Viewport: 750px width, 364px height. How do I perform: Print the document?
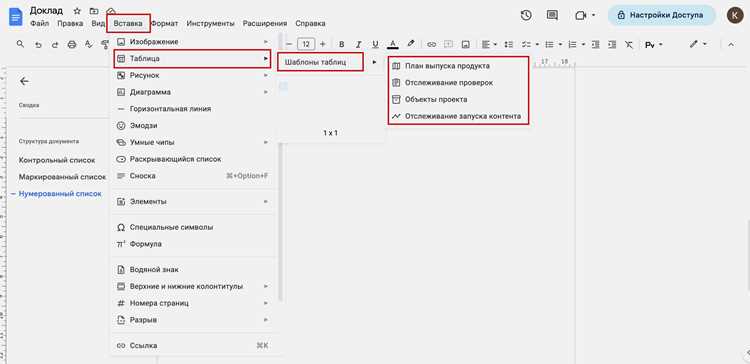pyautogui.click(x=72, y=44)
